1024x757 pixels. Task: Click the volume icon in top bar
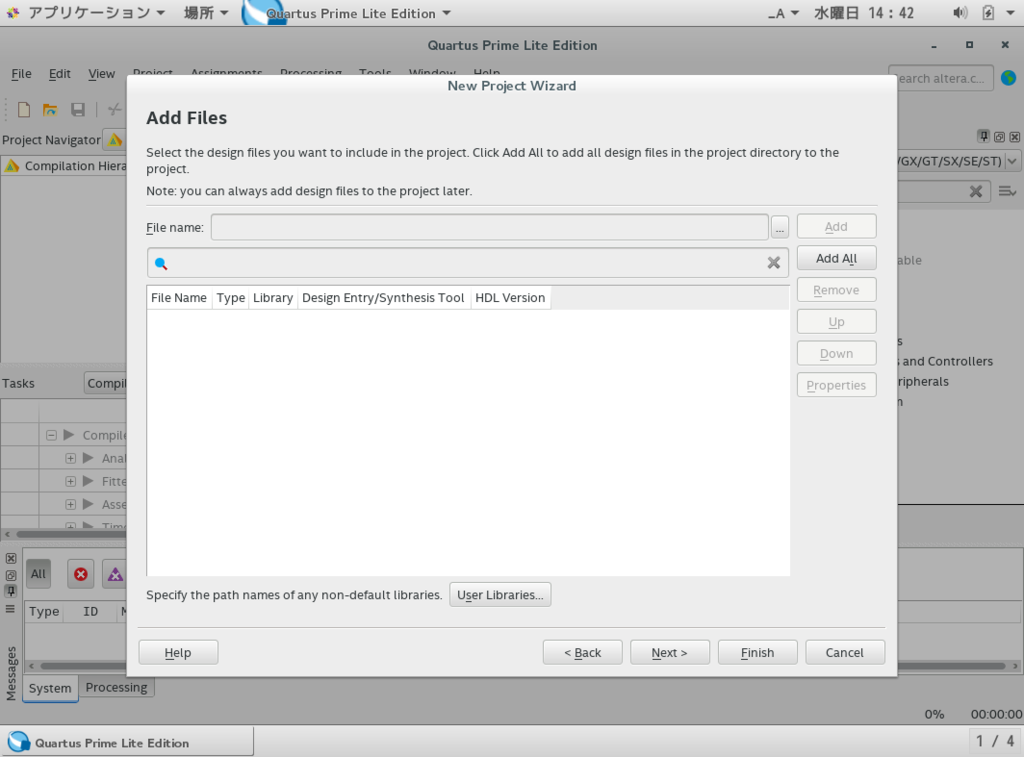[x=960, y=12]
